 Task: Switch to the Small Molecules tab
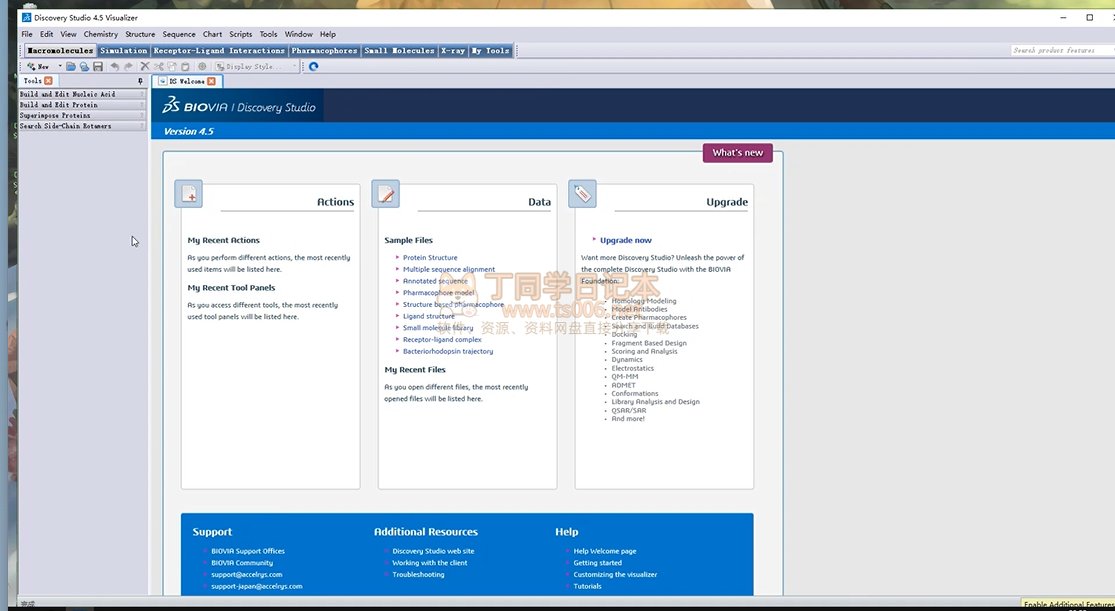pyautogui.click(x=399, y=51)
